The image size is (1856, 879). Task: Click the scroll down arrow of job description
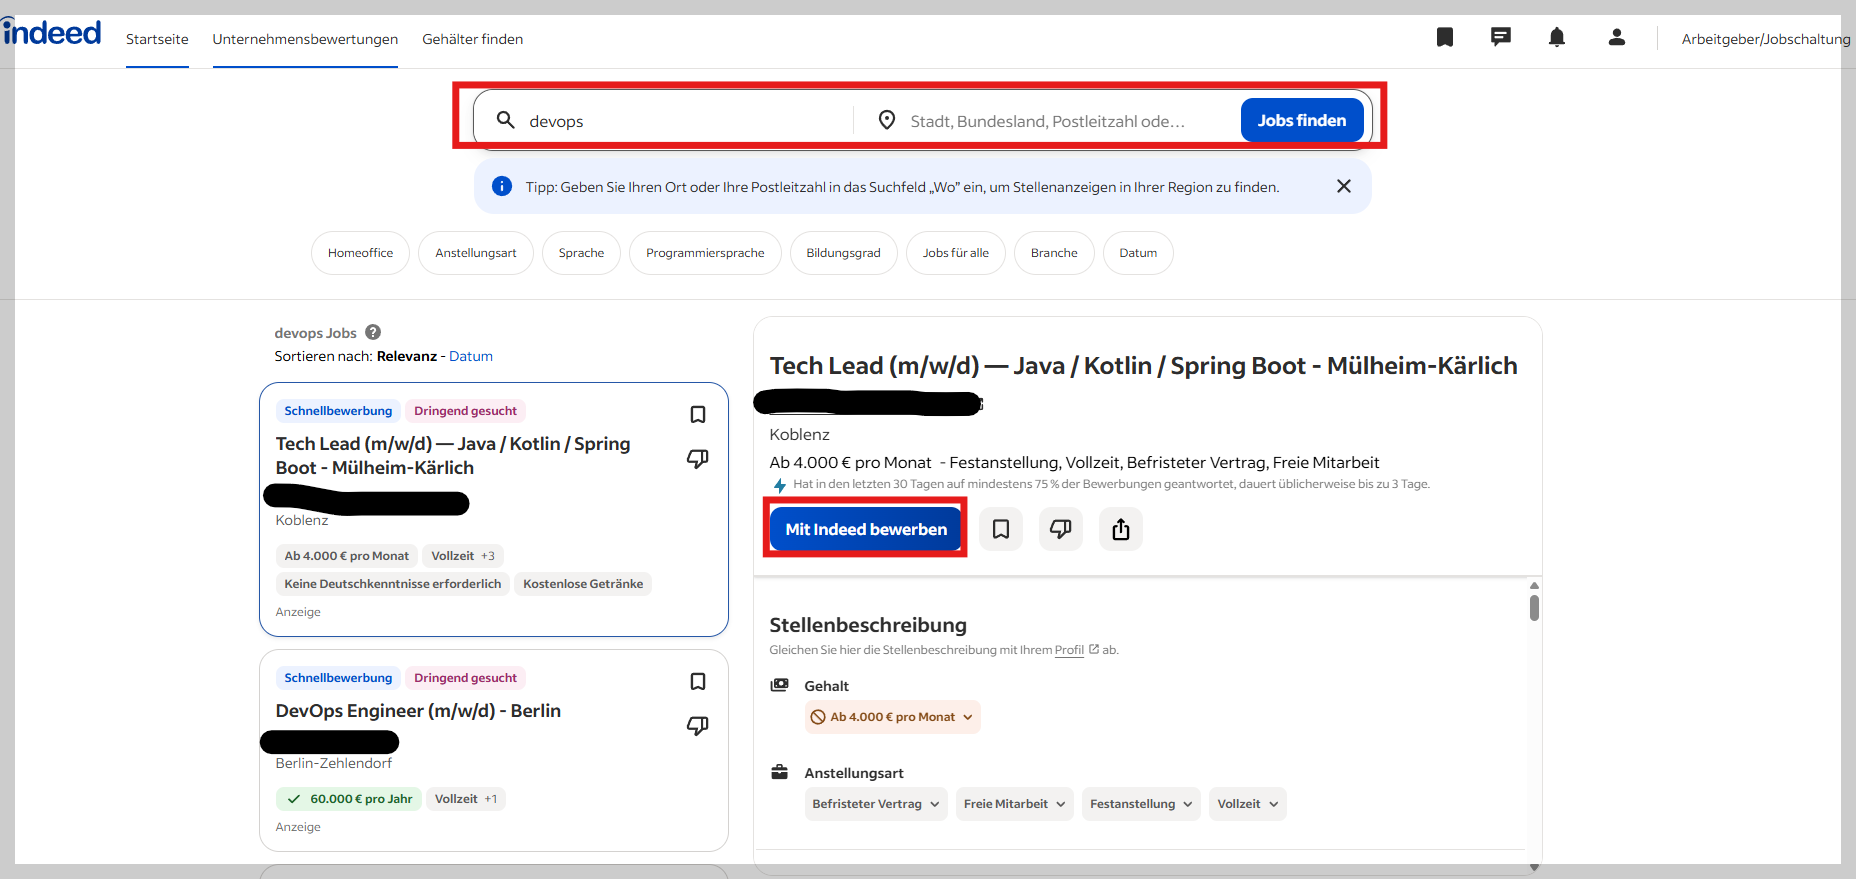[x=1534, y=867]
